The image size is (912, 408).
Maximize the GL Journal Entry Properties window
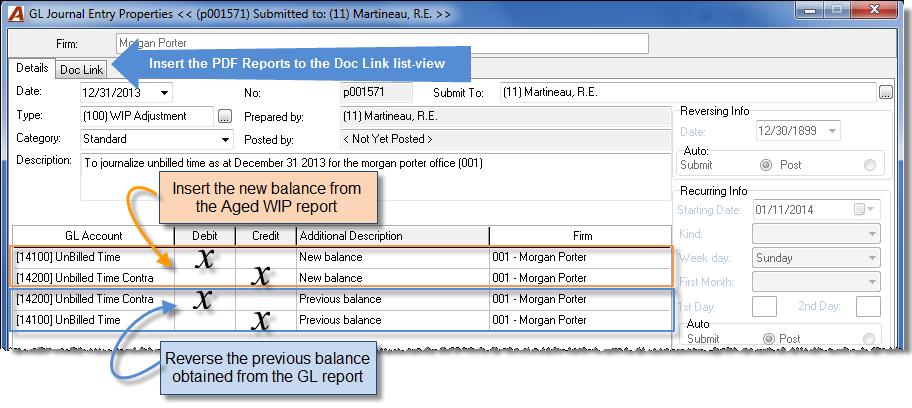[837, 10]
